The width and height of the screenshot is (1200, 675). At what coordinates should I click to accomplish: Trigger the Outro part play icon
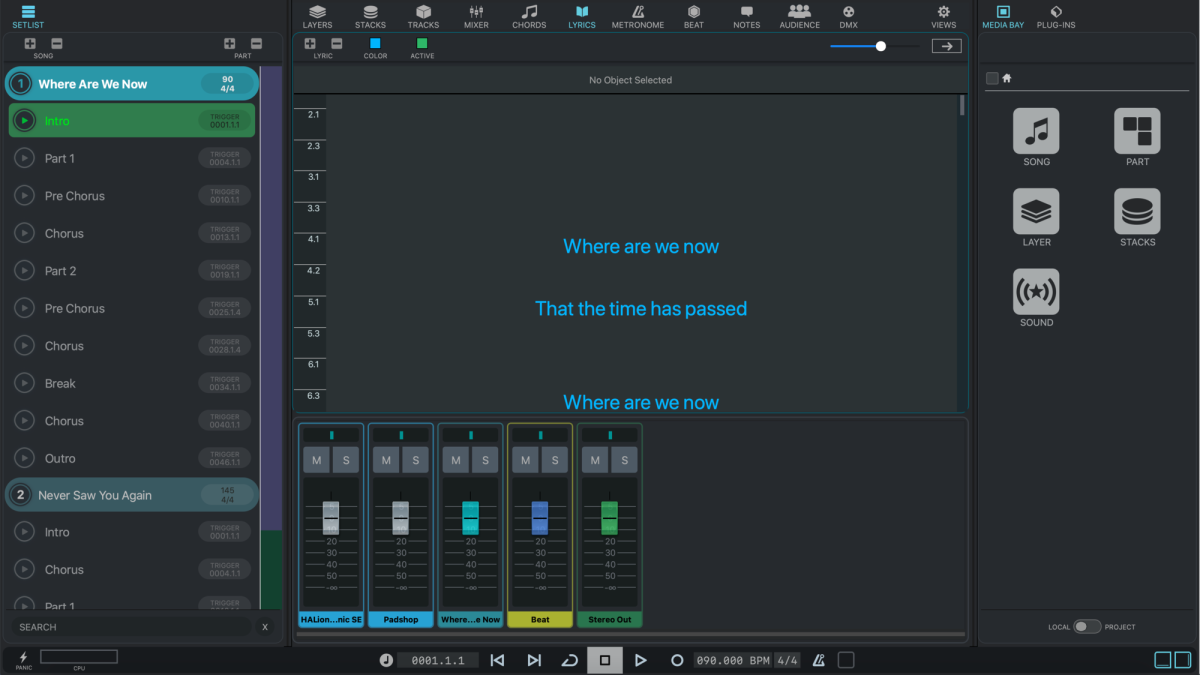pos(24,458)
